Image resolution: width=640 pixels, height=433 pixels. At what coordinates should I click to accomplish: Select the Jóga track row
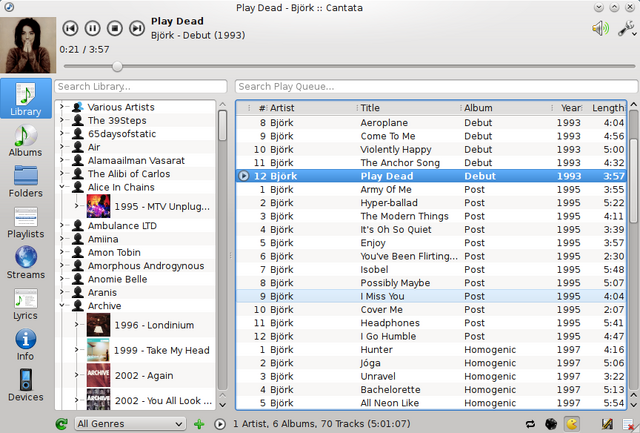[431, 363]
